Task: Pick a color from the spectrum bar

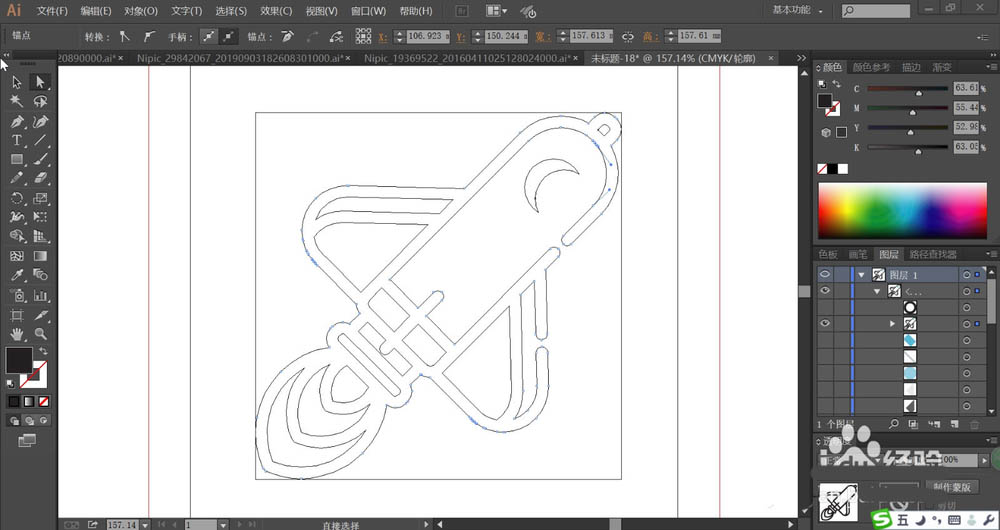Action: tap(902, 210)
